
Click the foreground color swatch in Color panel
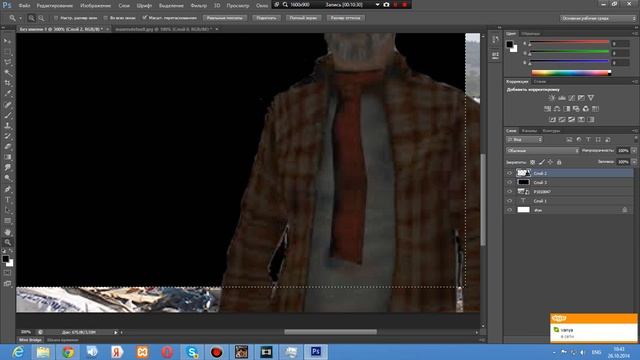510,44
